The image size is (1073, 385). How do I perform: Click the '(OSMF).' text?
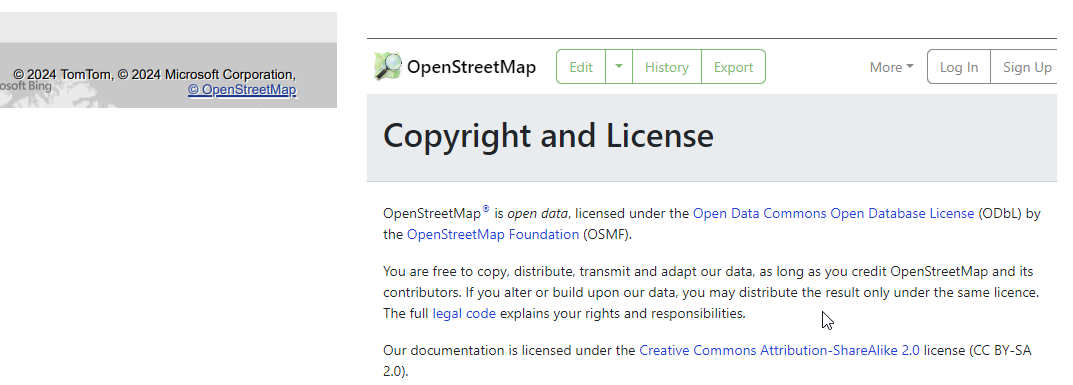608,235
